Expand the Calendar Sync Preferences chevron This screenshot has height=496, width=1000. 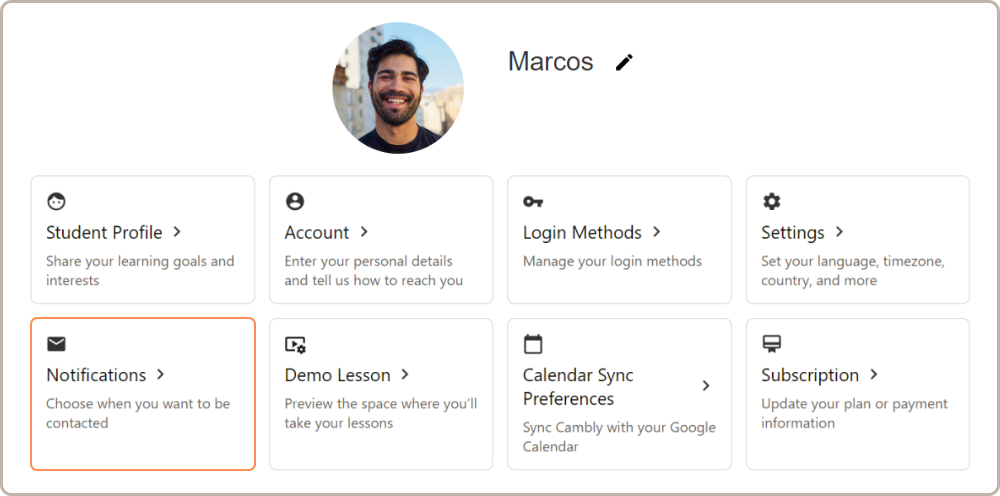click(706, 386)
